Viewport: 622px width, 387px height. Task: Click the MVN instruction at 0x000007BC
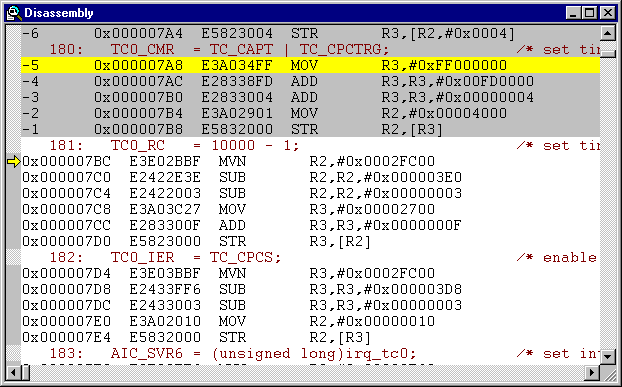[x=232, y=161]
